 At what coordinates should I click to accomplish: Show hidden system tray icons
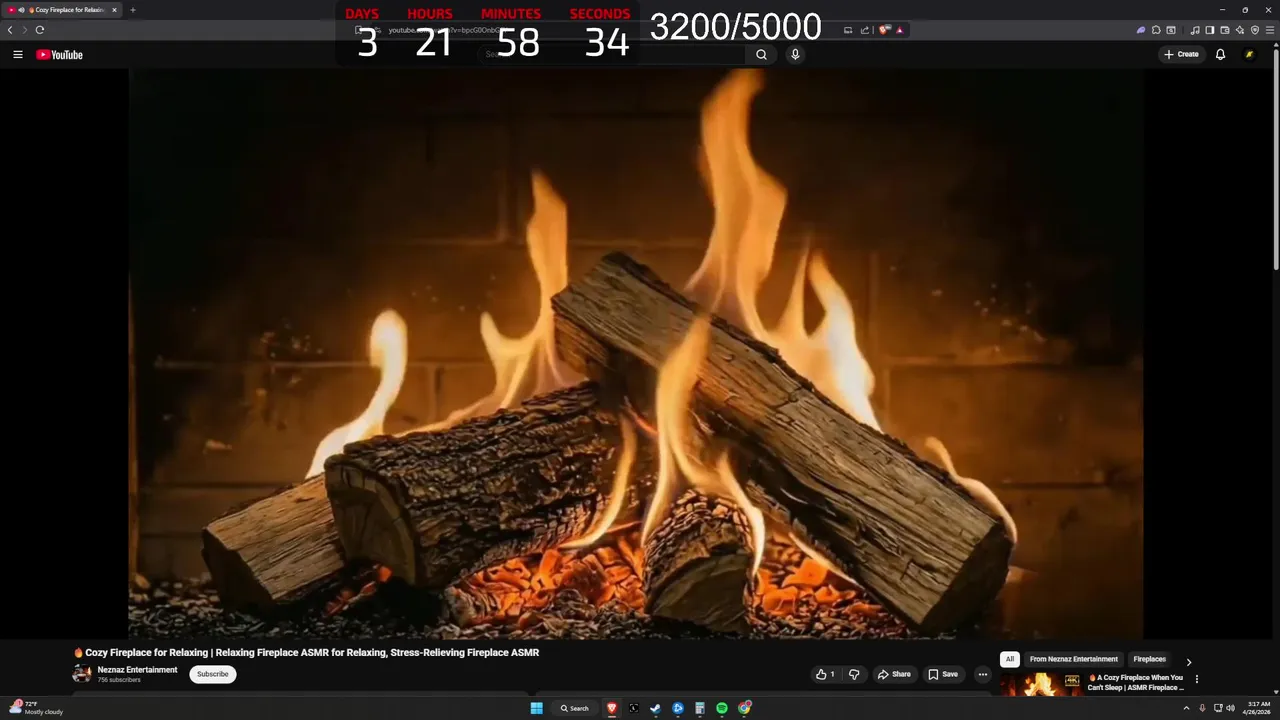(x=1187, y=708)
